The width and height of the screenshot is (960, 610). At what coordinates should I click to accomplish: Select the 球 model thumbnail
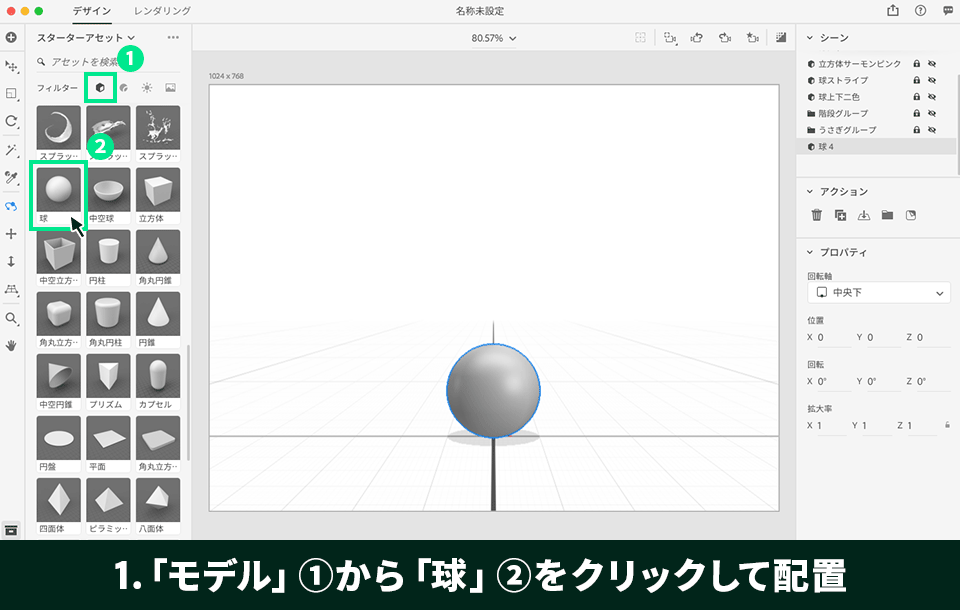point(57,189)
